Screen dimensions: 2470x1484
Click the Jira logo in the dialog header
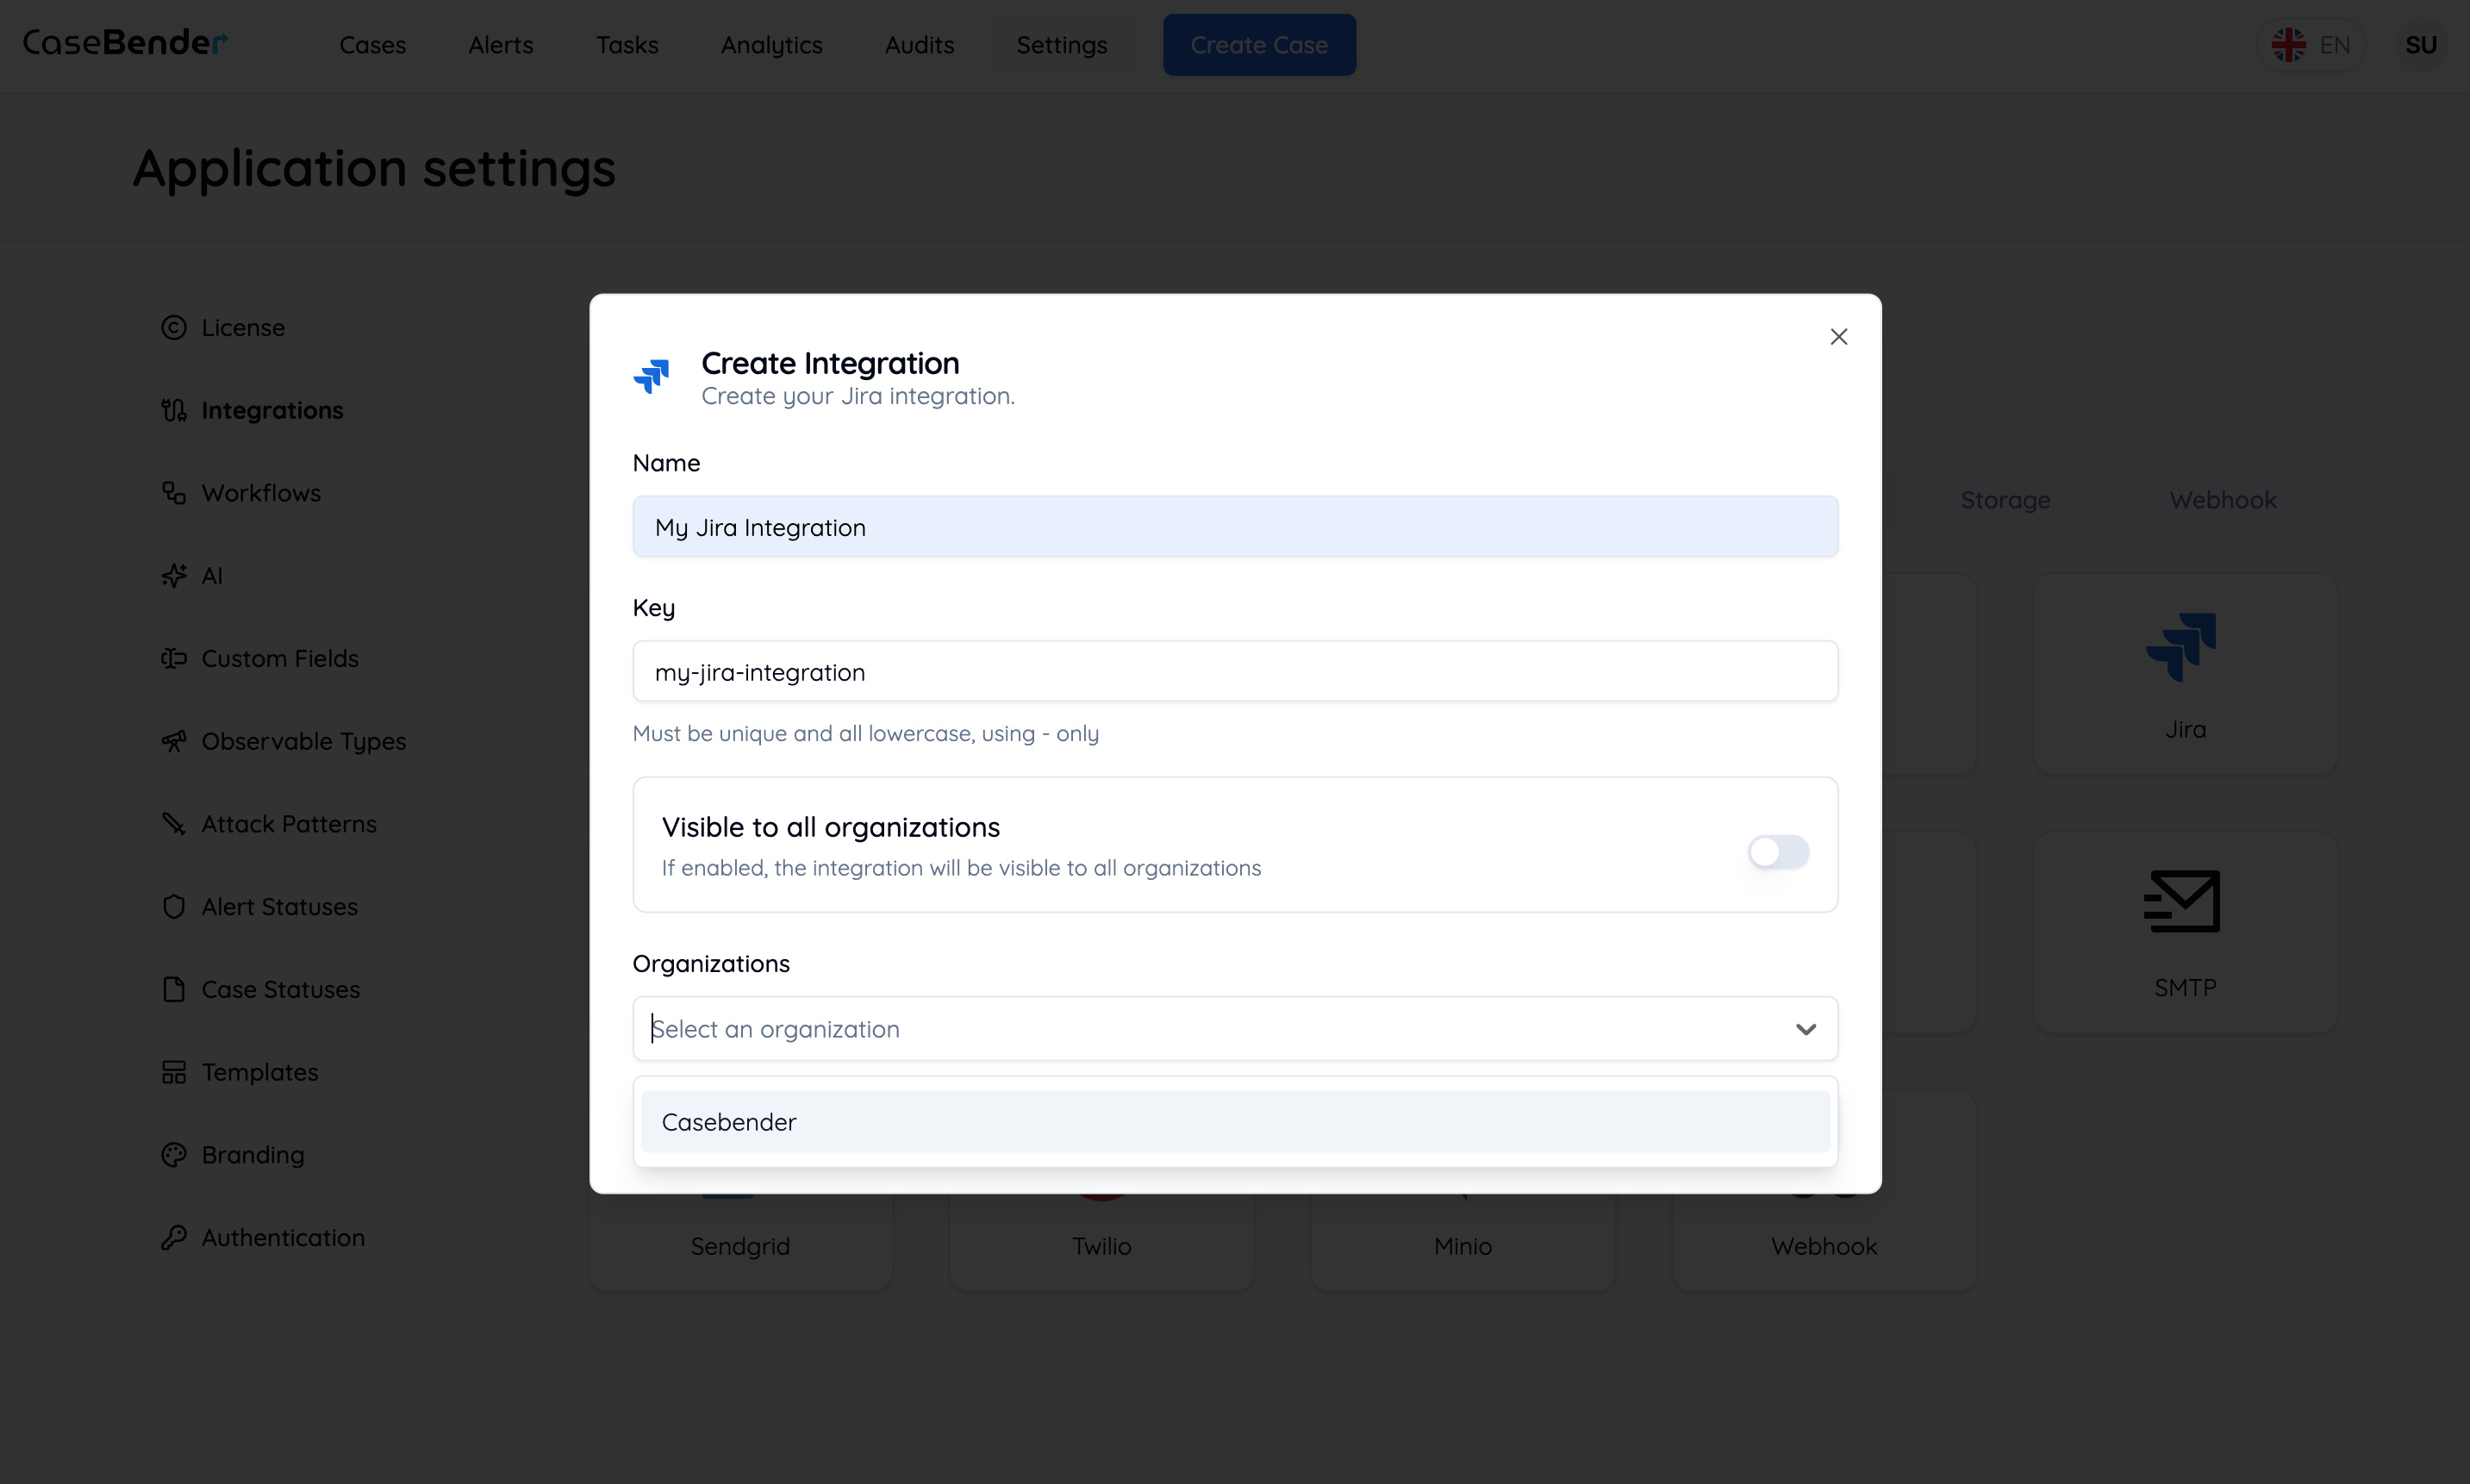click(653, 377)
